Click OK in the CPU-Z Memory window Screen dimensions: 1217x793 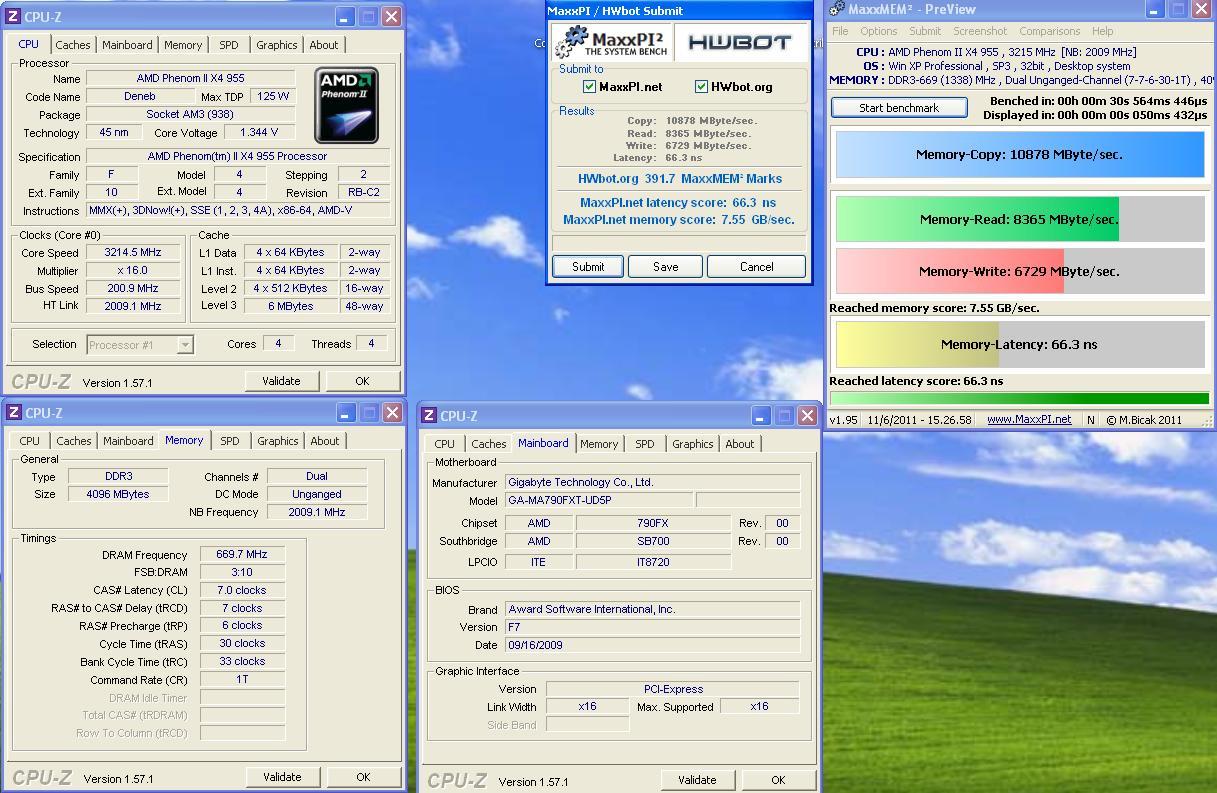[363, 777]
